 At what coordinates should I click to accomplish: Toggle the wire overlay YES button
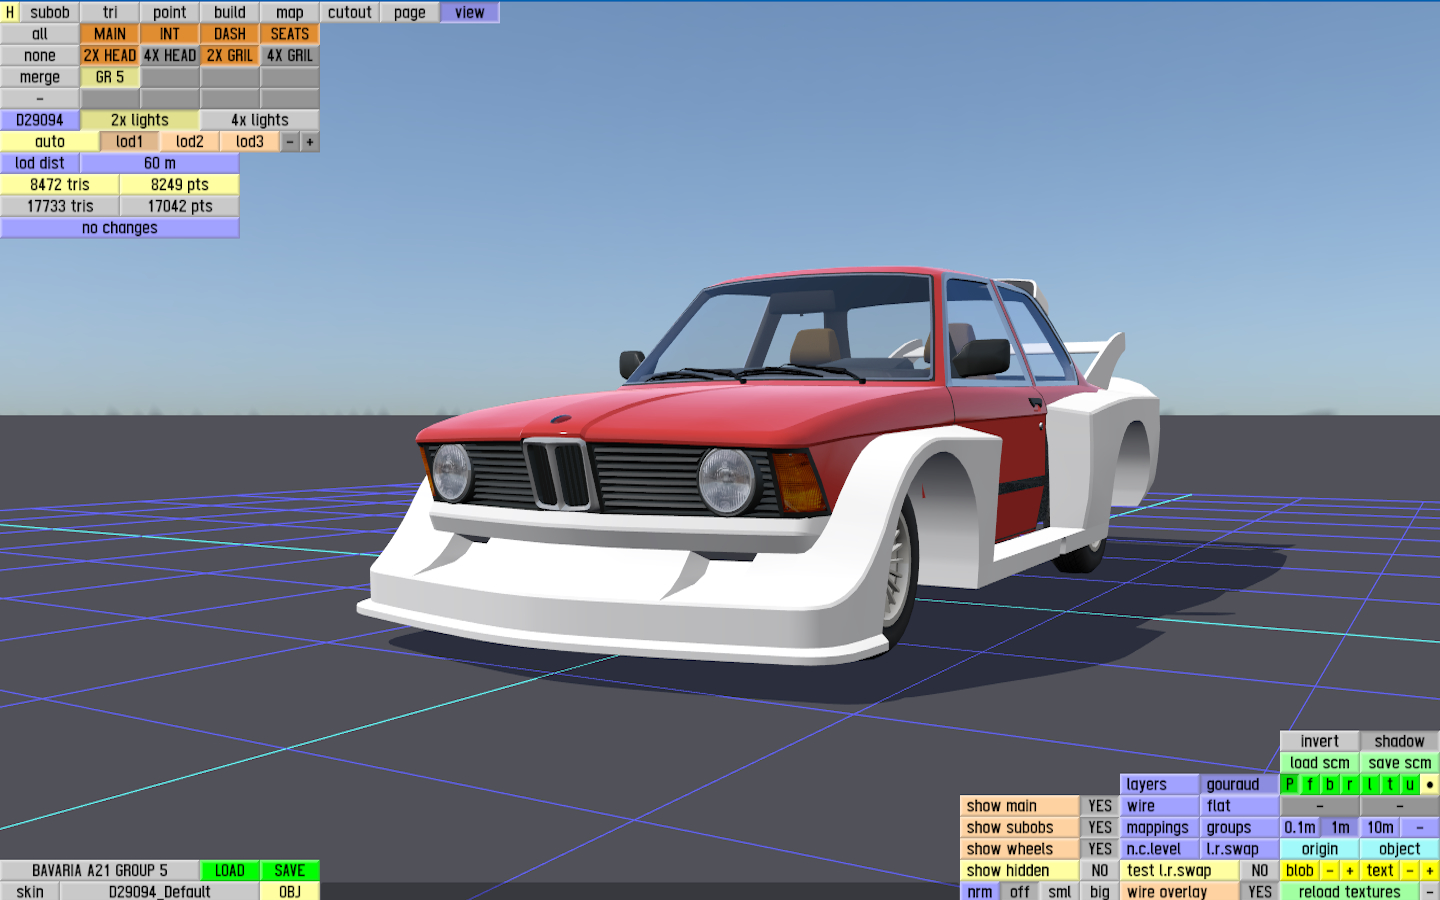coord(1260,892)
